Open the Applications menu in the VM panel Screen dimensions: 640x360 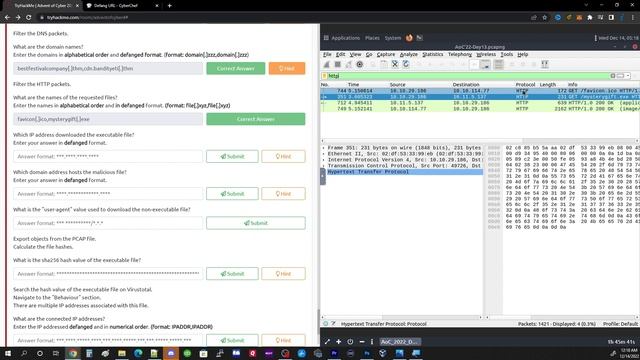click(342, 38)
